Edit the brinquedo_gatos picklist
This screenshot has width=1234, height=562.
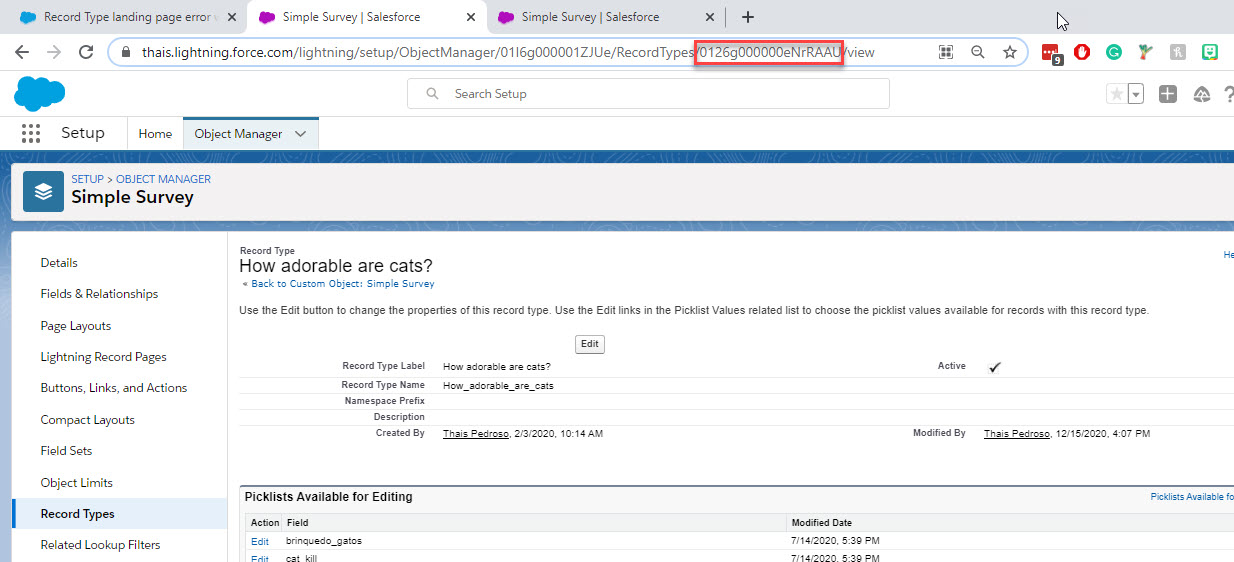coord(260,541)
